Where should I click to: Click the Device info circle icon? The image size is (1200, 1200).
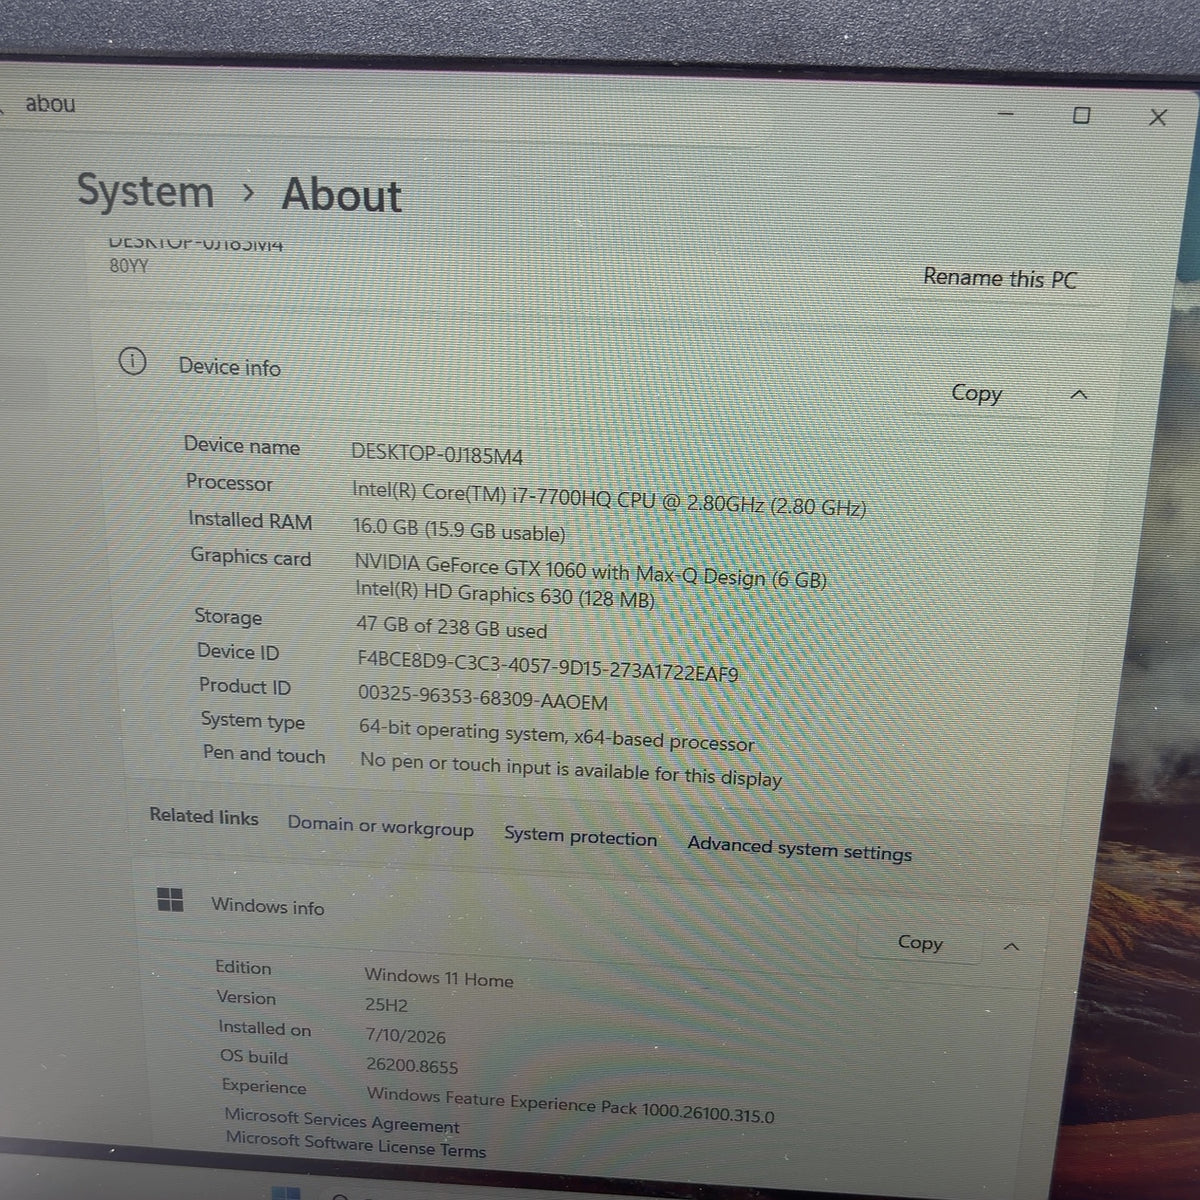(x=132, y=361)
